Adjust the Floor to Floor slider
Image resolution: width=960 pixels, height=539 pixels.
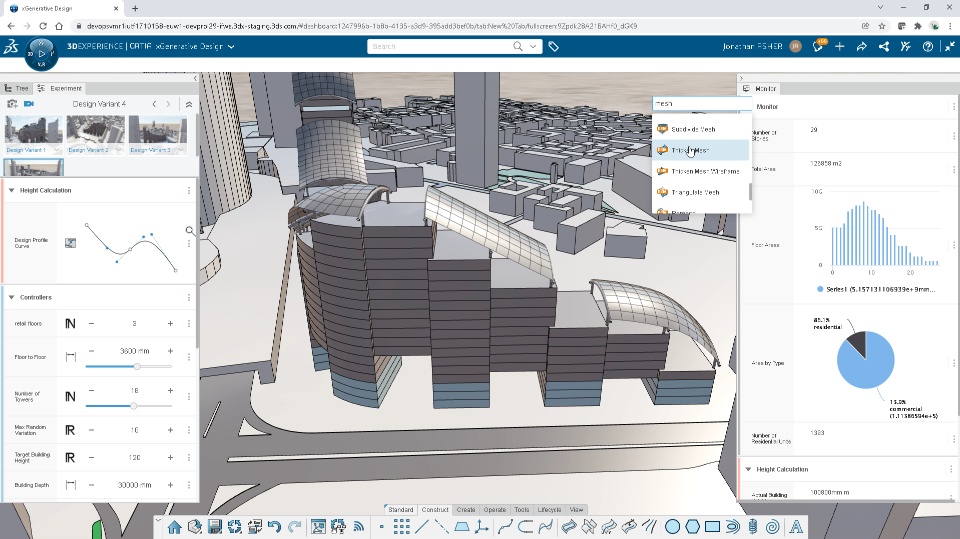point(137,366)
